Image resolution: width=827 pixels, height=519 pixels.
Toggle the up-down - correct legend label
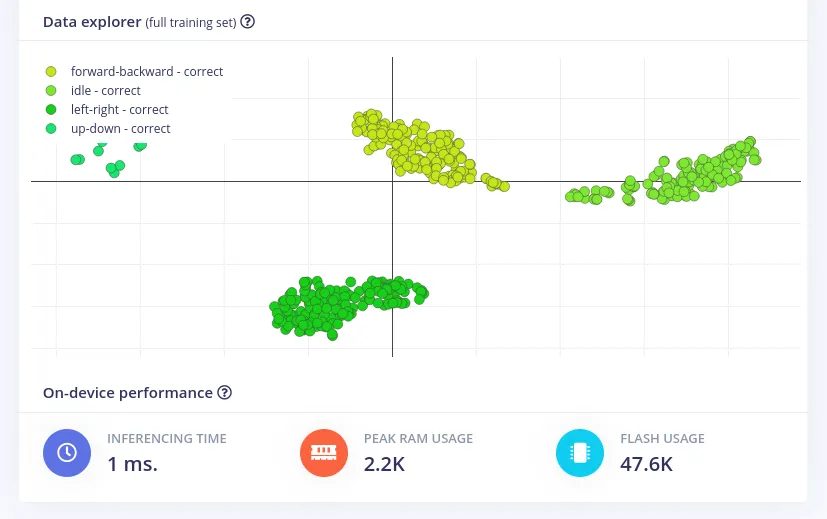[x=121, y=129]
